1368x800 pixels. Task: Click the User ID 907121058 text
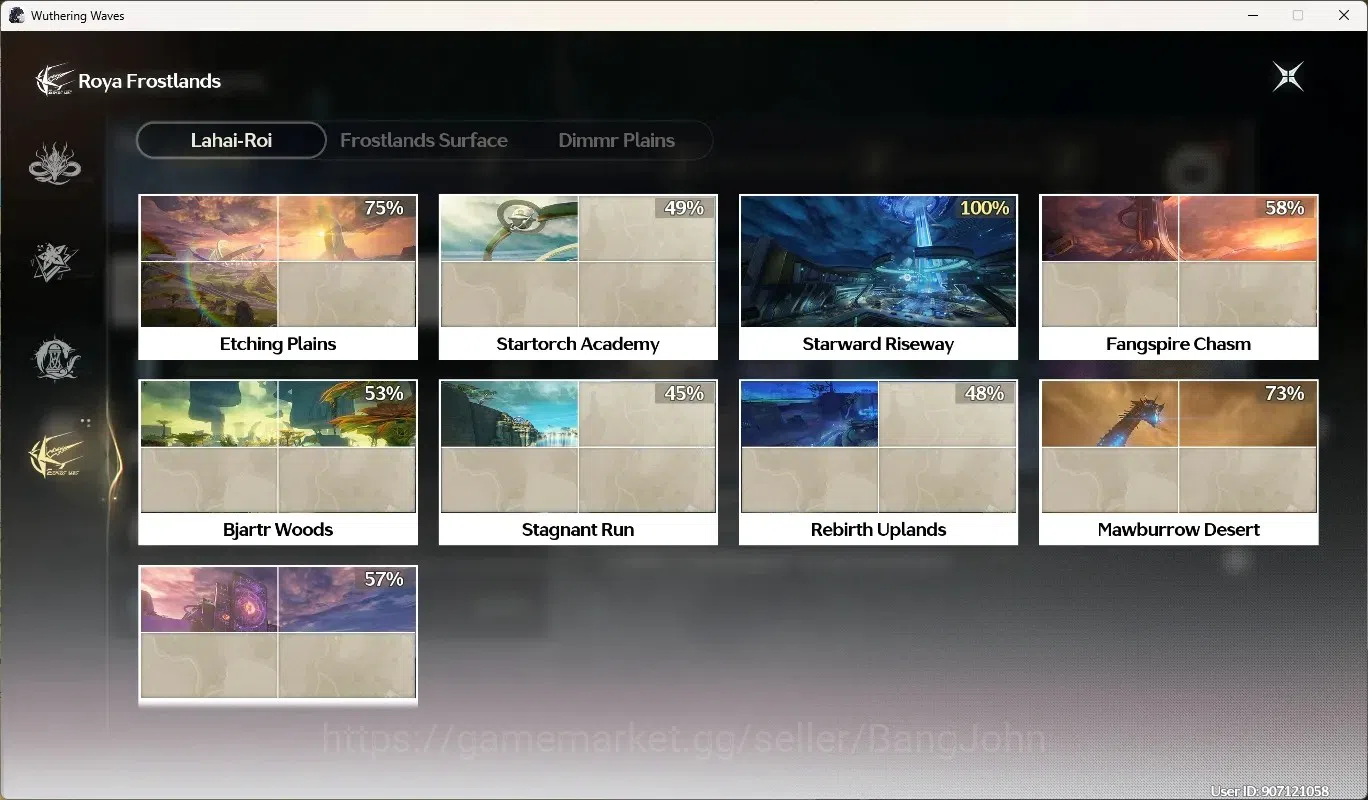[1270, 792]
